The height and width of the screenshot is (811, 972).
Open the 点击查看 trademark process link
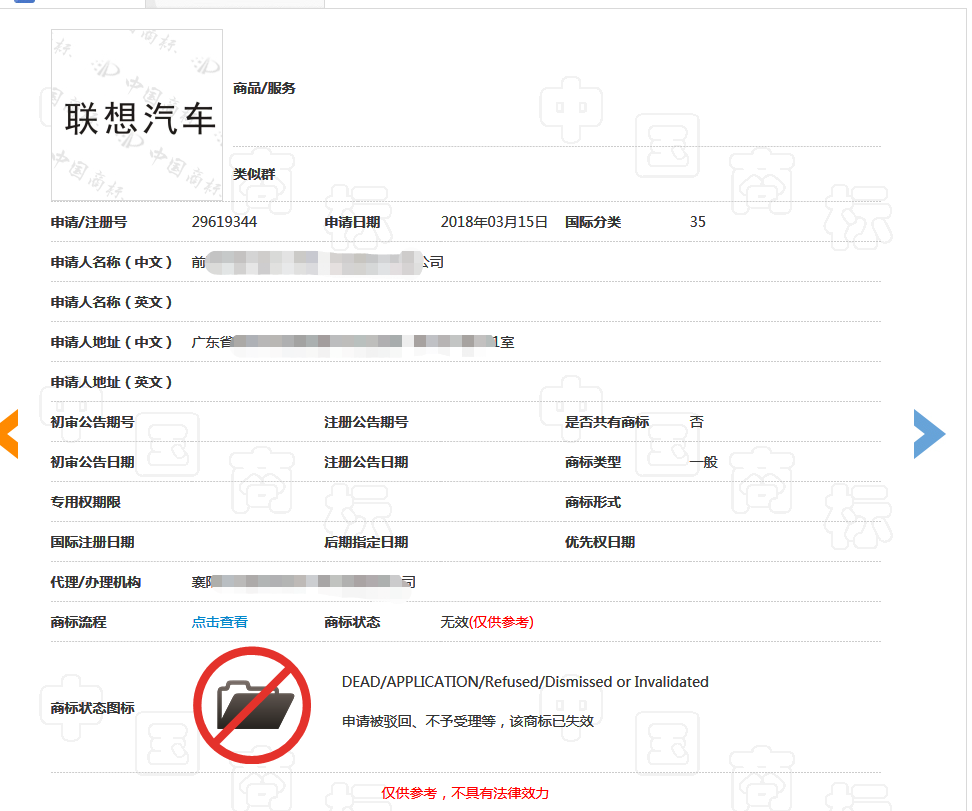tap(219, 622)
